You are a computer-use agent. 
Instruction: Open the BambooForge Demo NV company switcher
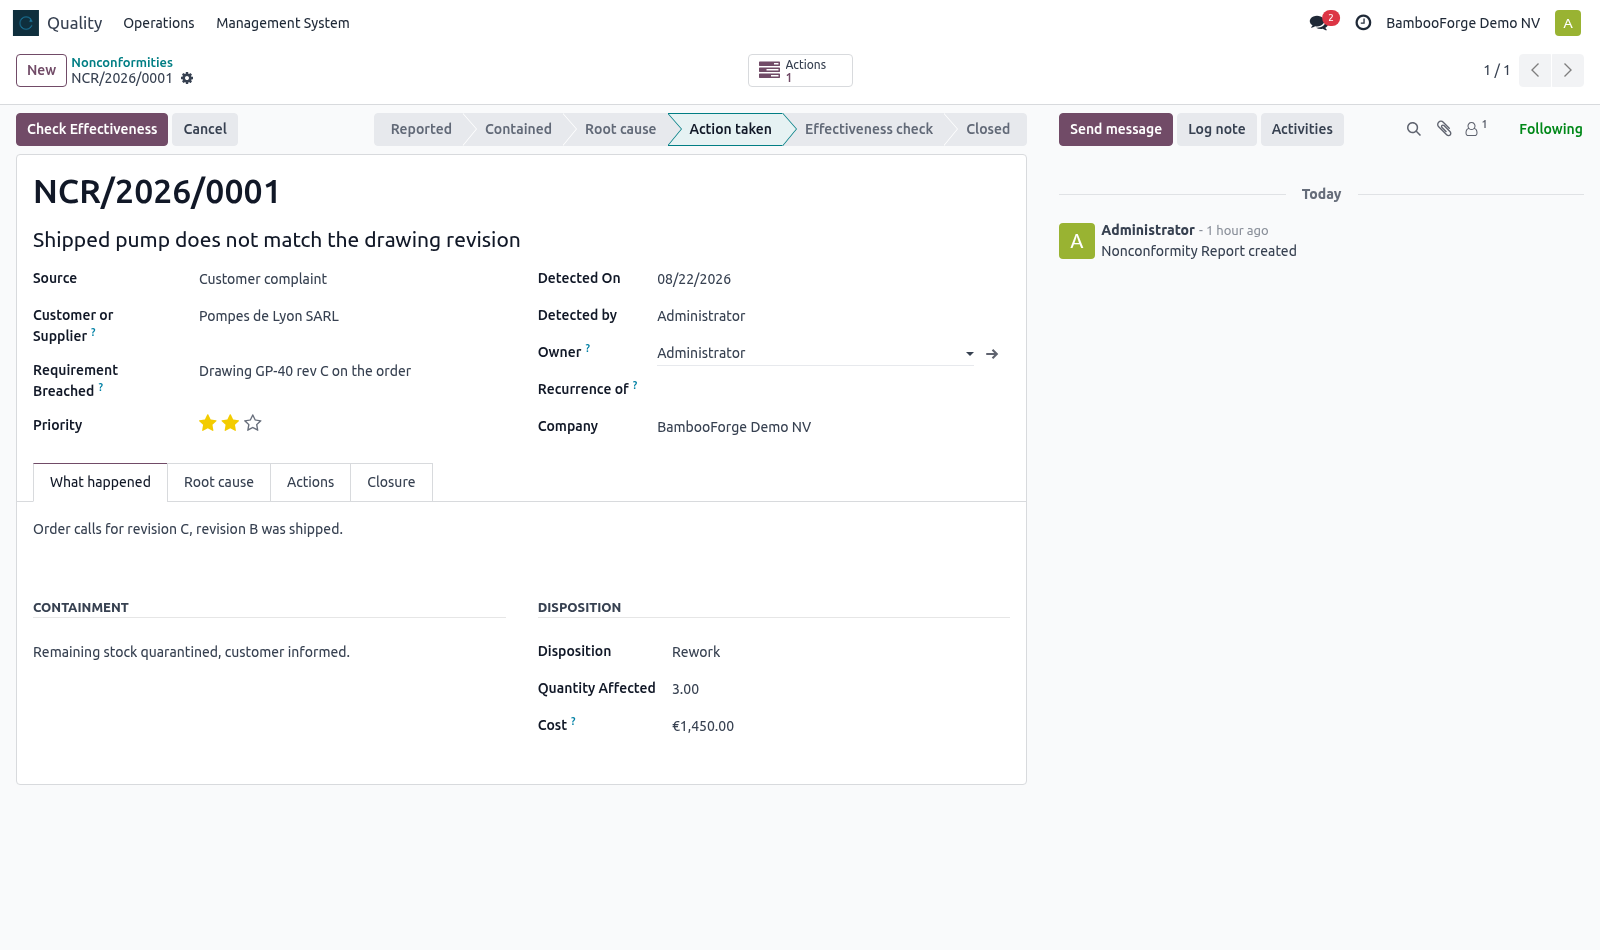(x=1463, y=23)
